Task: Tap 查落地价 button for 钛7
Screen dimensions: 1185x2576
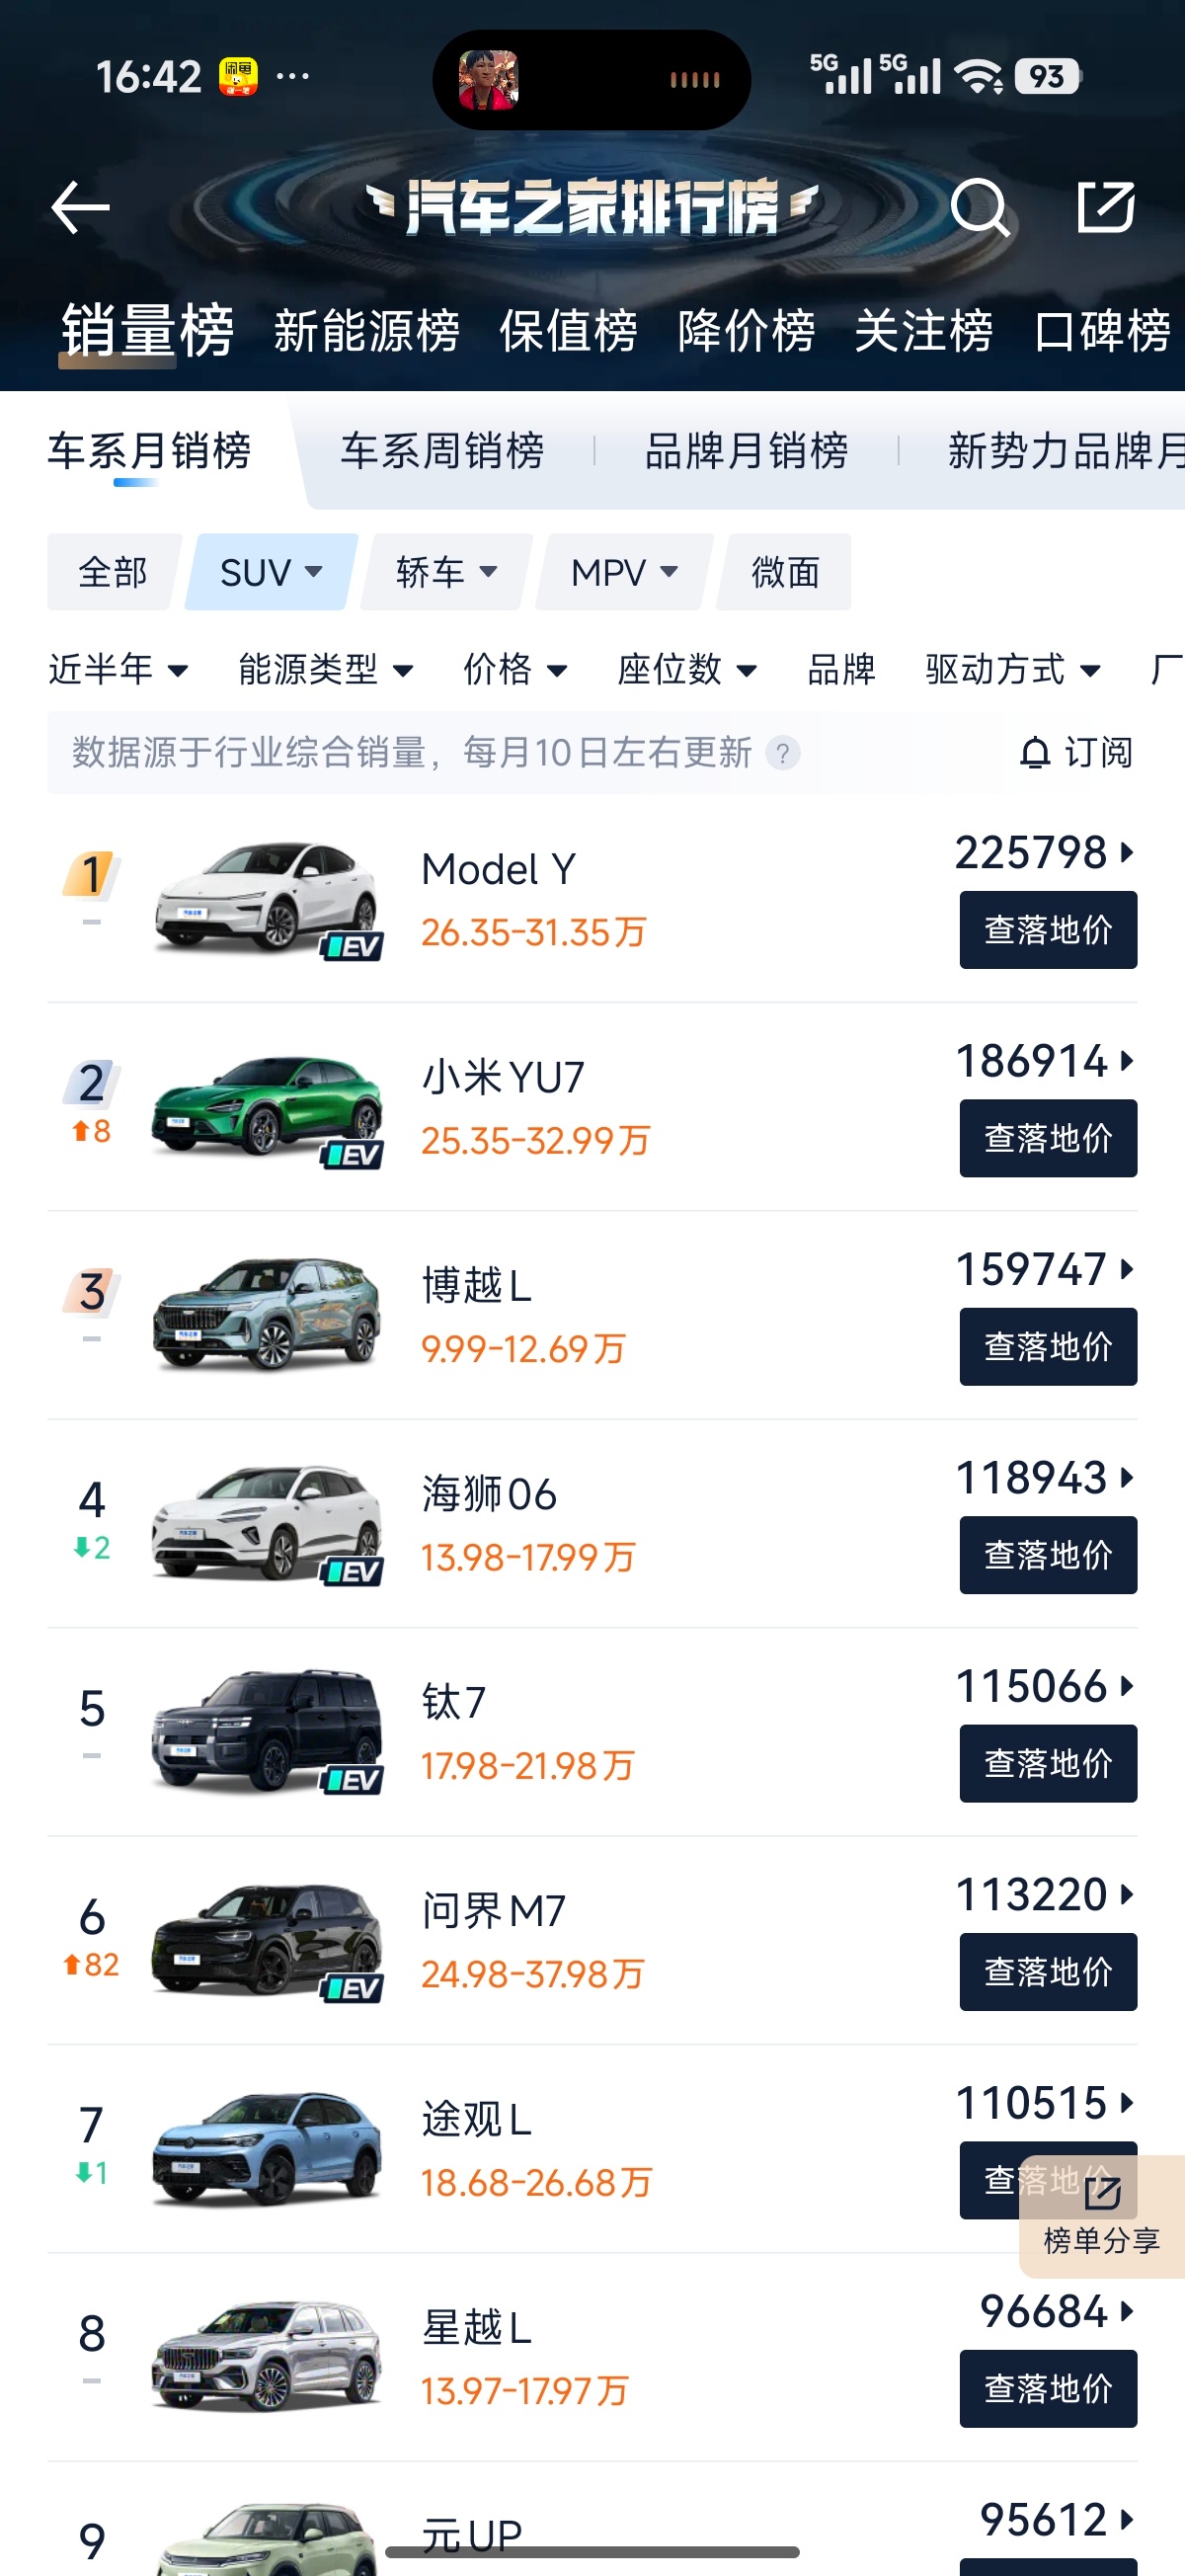Action: pyautogui.click(x=1048, y=1763)
